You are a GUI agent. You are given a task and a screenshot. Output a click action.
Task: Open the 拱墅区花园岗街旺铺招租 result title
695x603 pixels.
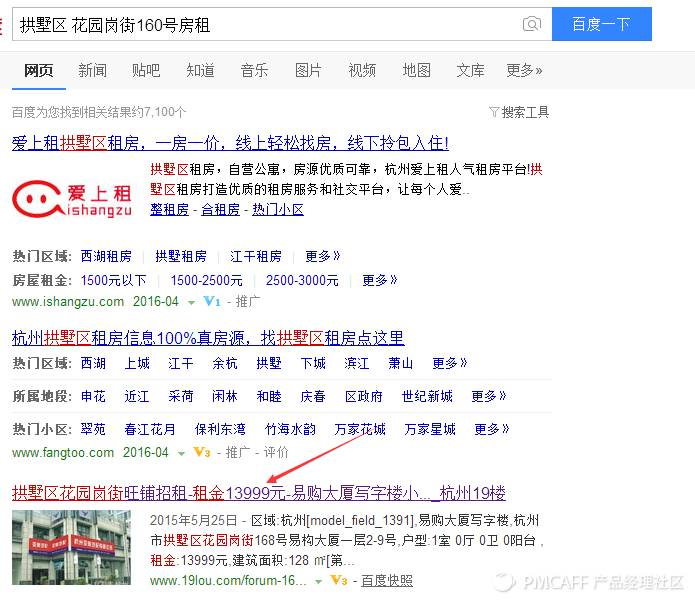[259, 493]
